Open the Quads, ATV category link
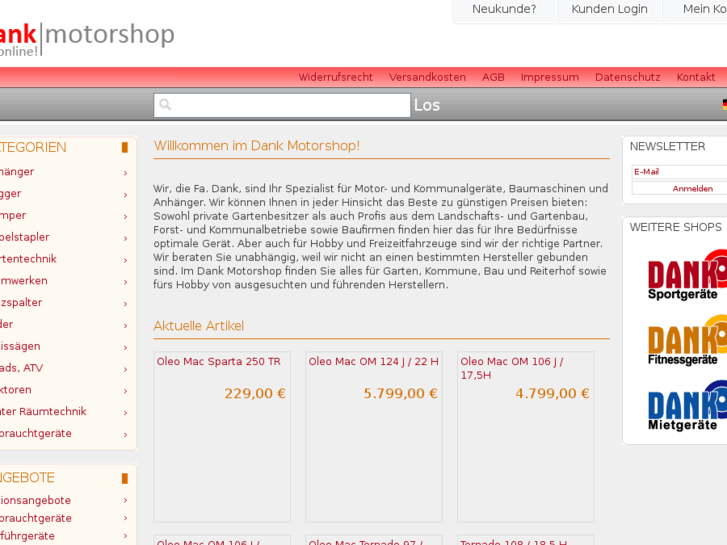The width and height of the screenshot is (727, 545). (x=21, y=368)
